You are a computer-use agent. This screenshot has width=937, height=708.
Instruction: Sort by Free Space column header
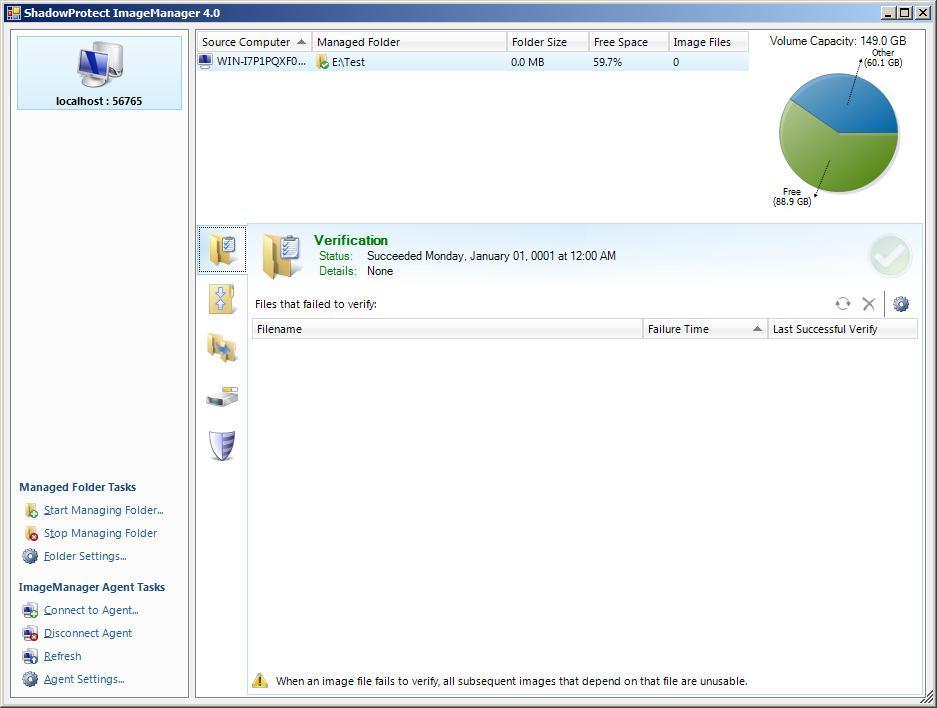click(629, 42)
